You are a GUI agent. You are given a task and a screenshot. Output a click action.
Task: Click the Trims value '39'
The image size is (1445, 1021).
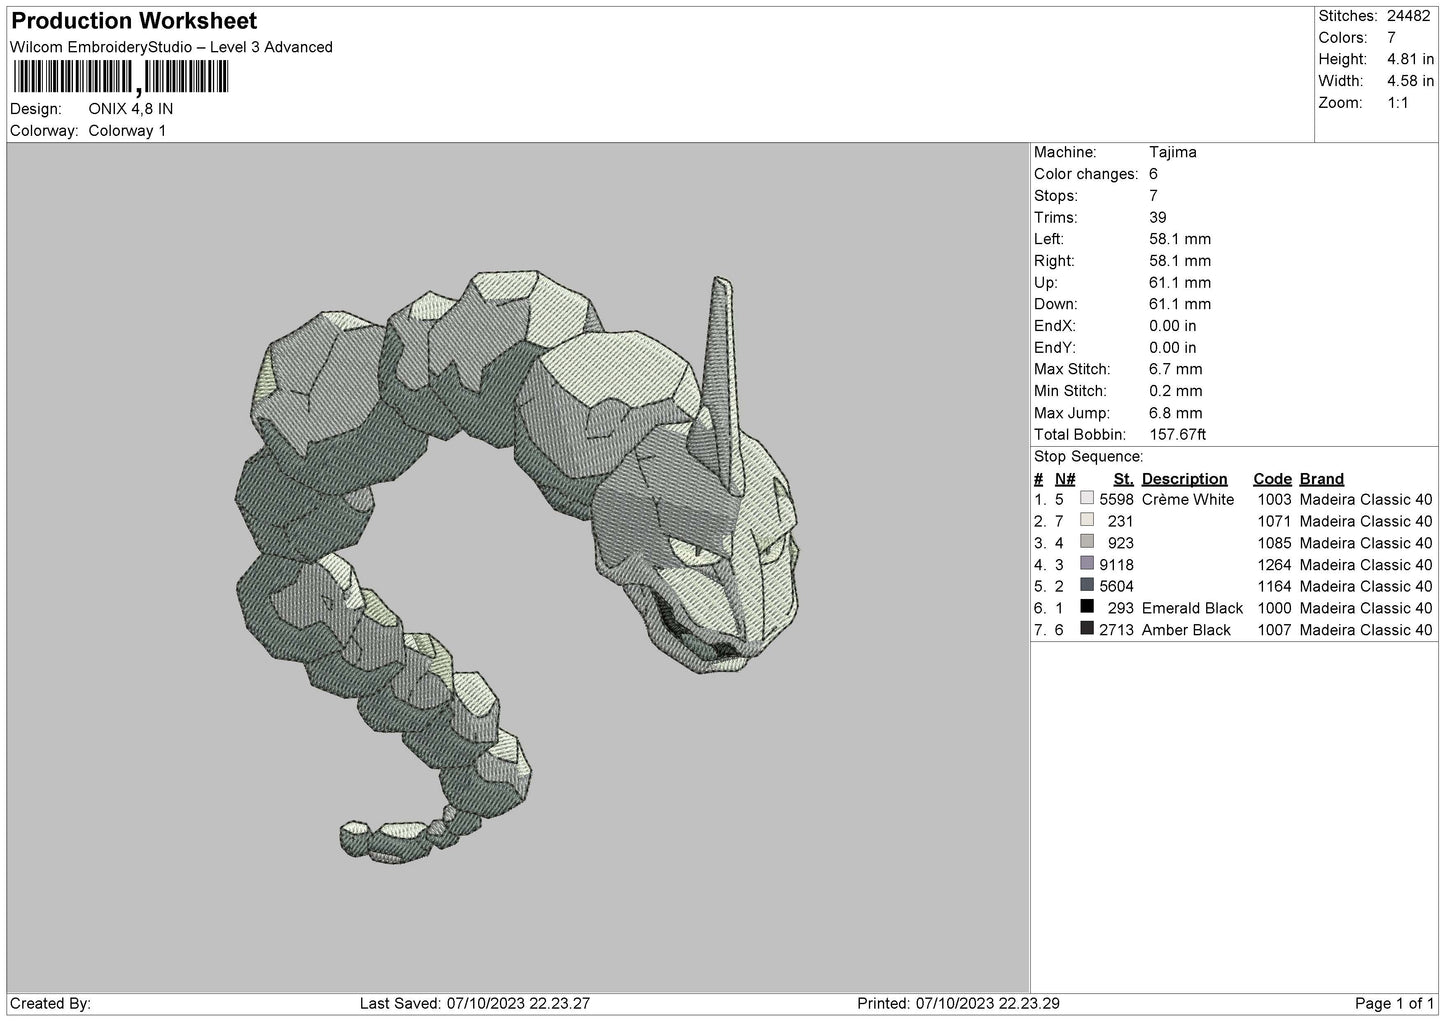(1158, 217)
